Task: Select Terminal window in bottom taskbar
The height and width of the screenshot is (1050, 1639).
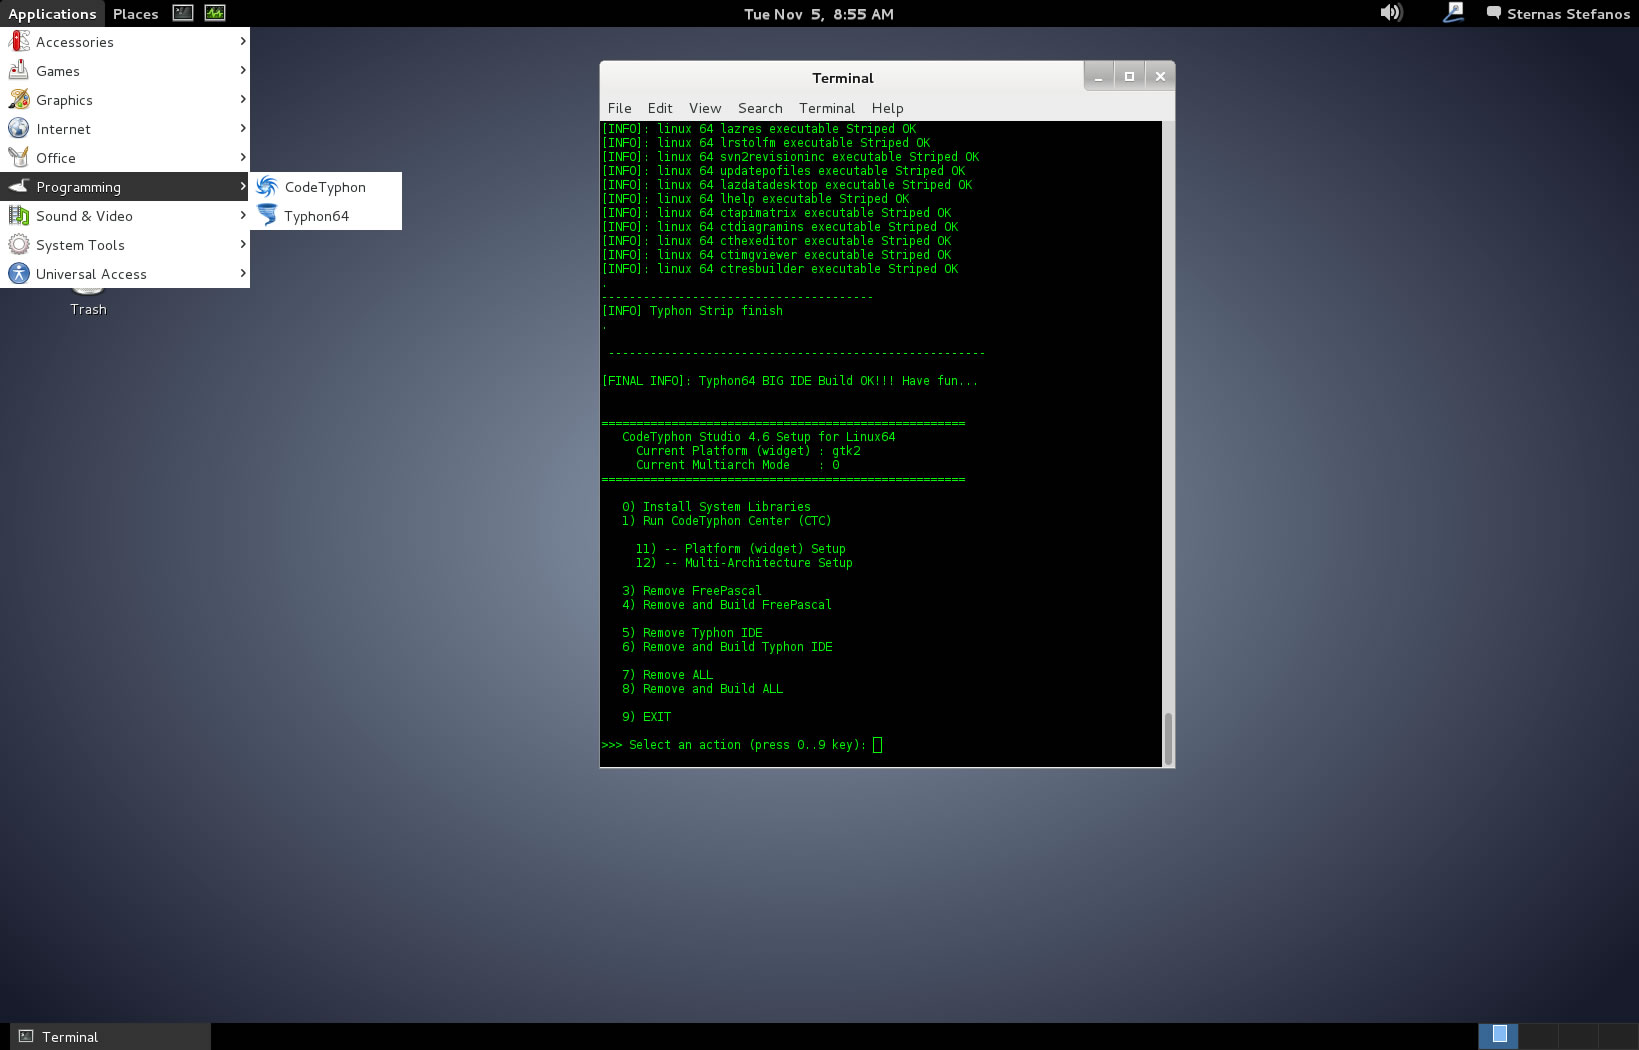Action: [110, 1036]
